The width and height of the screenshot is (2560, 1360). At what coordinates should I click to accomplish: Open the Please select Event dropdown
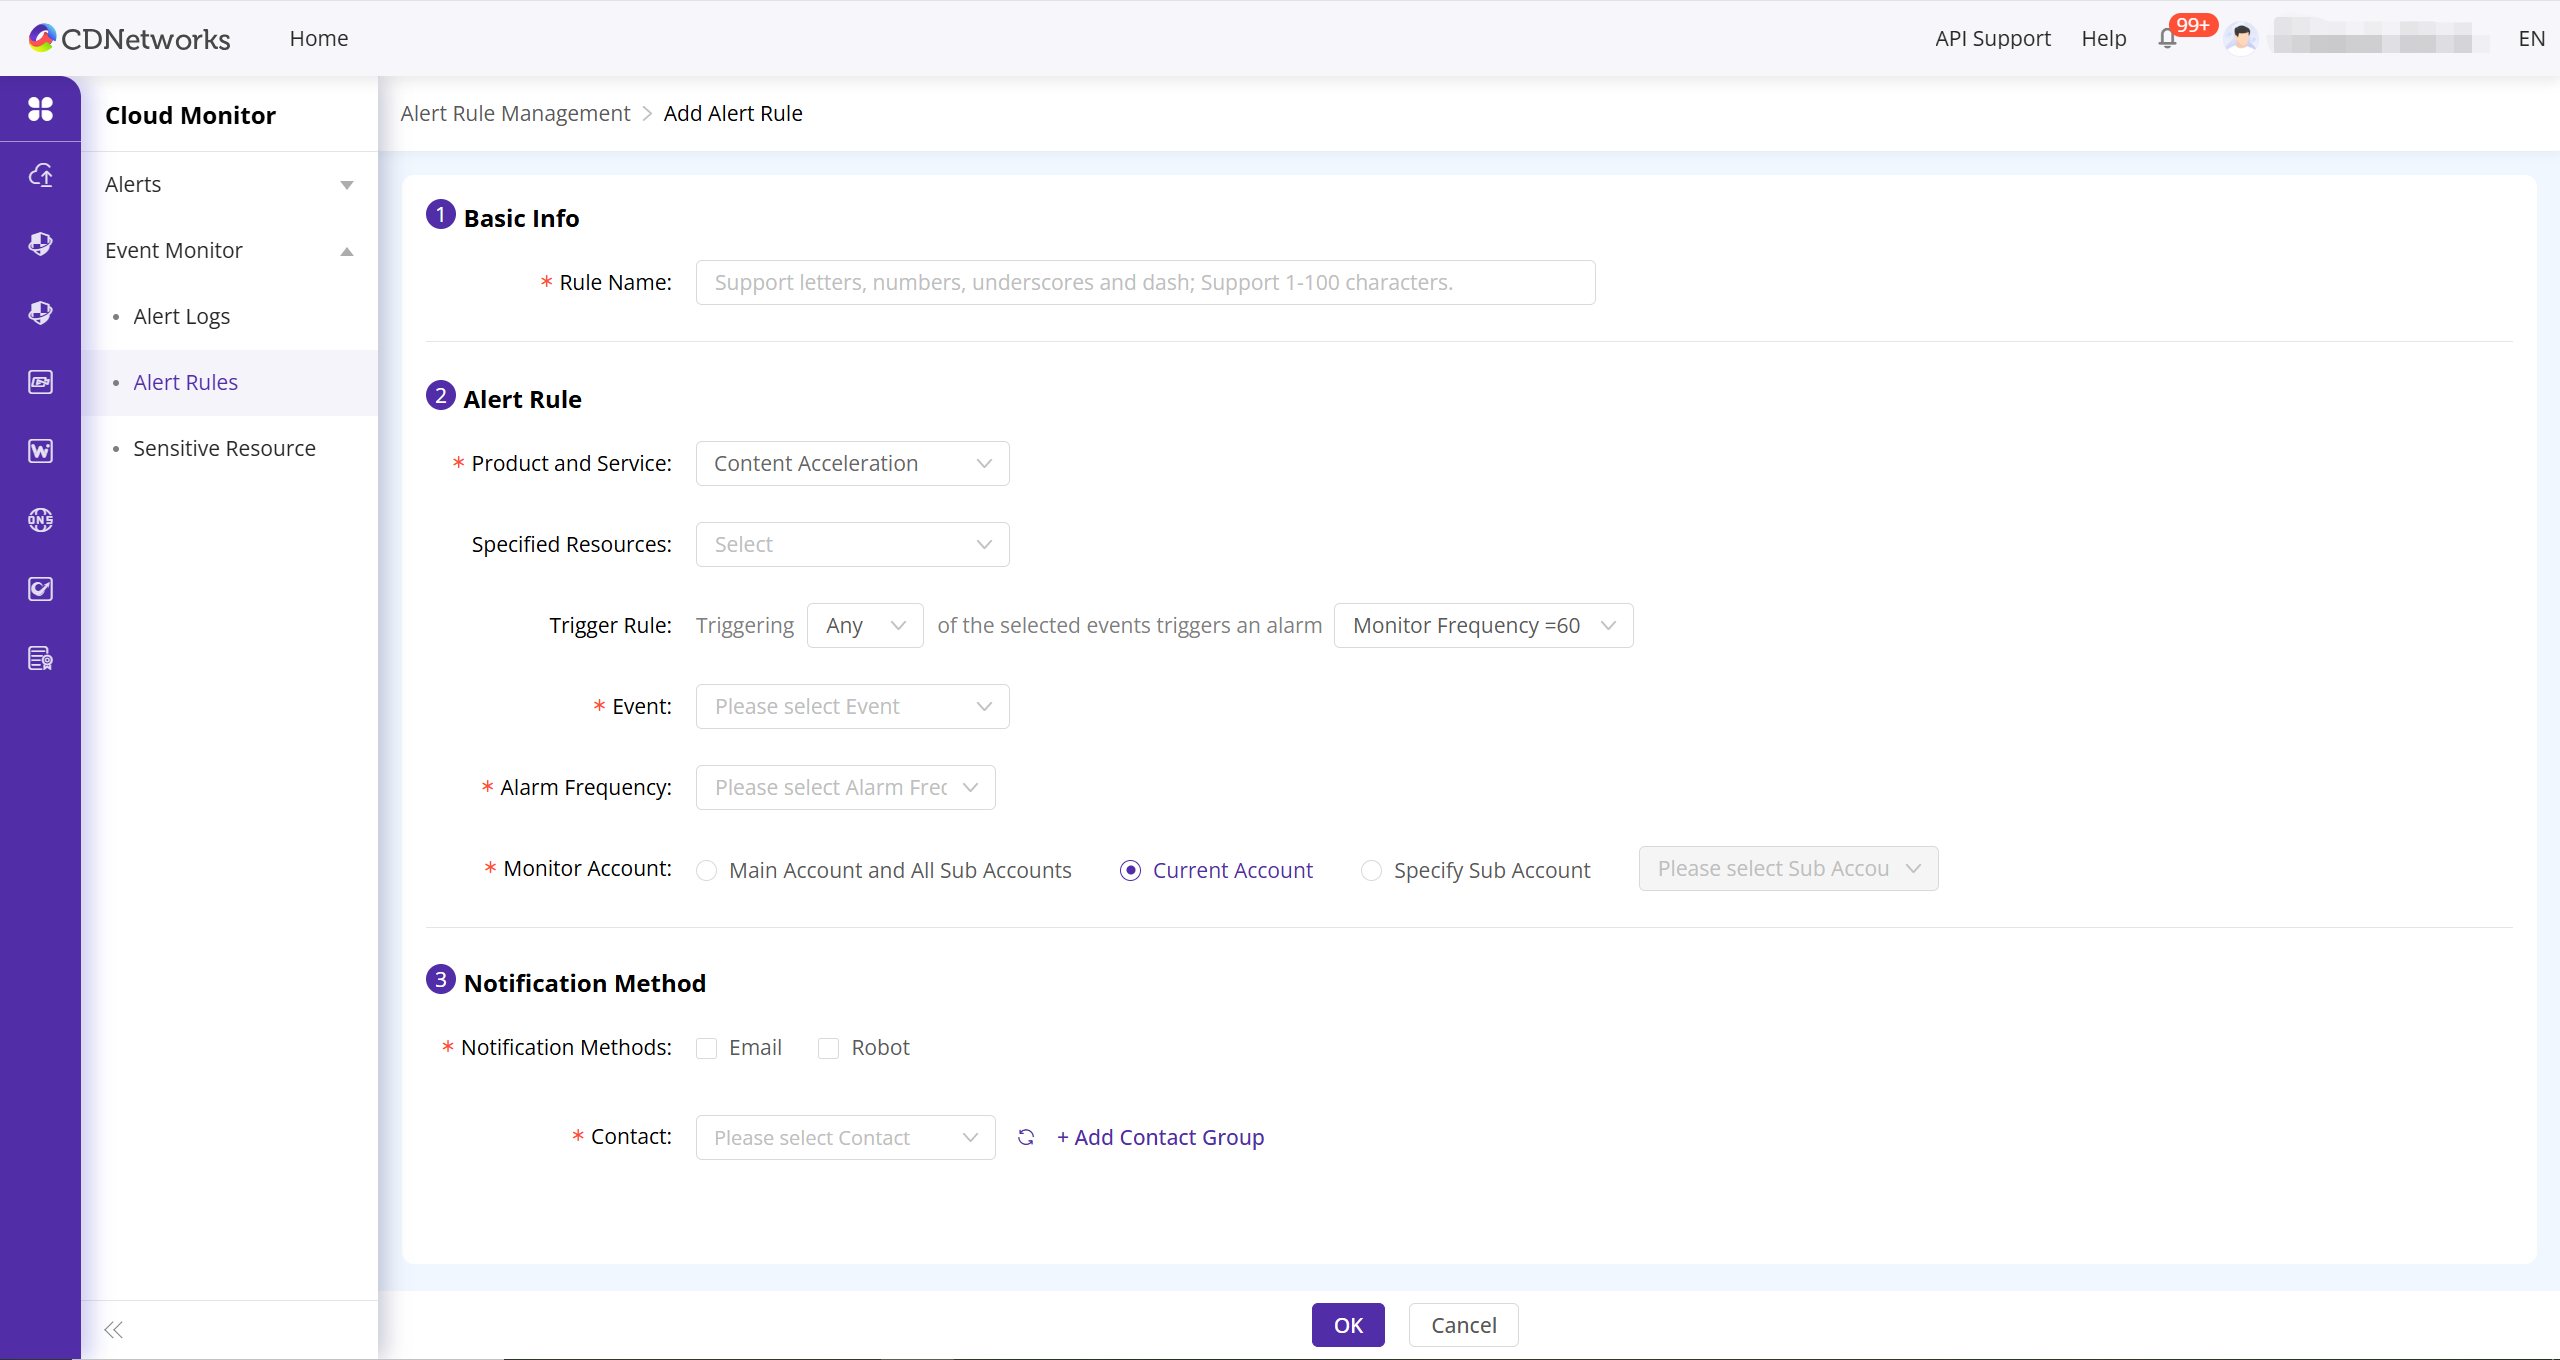click(x=852, y=706)
